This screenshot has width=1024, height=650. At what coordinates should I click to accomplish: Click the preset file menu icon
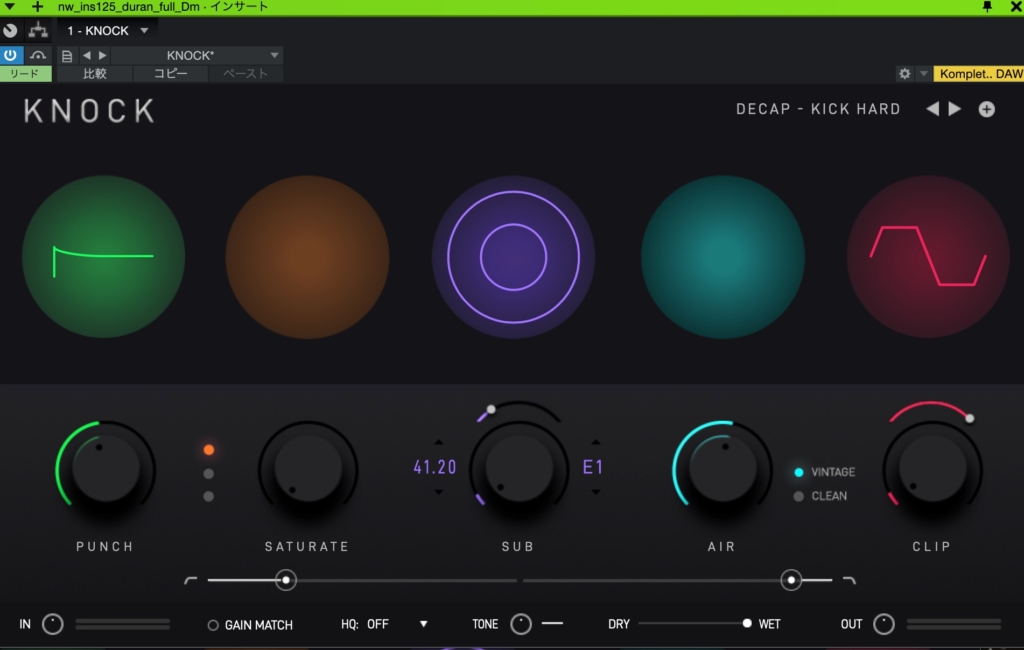[x=67, y=56]
